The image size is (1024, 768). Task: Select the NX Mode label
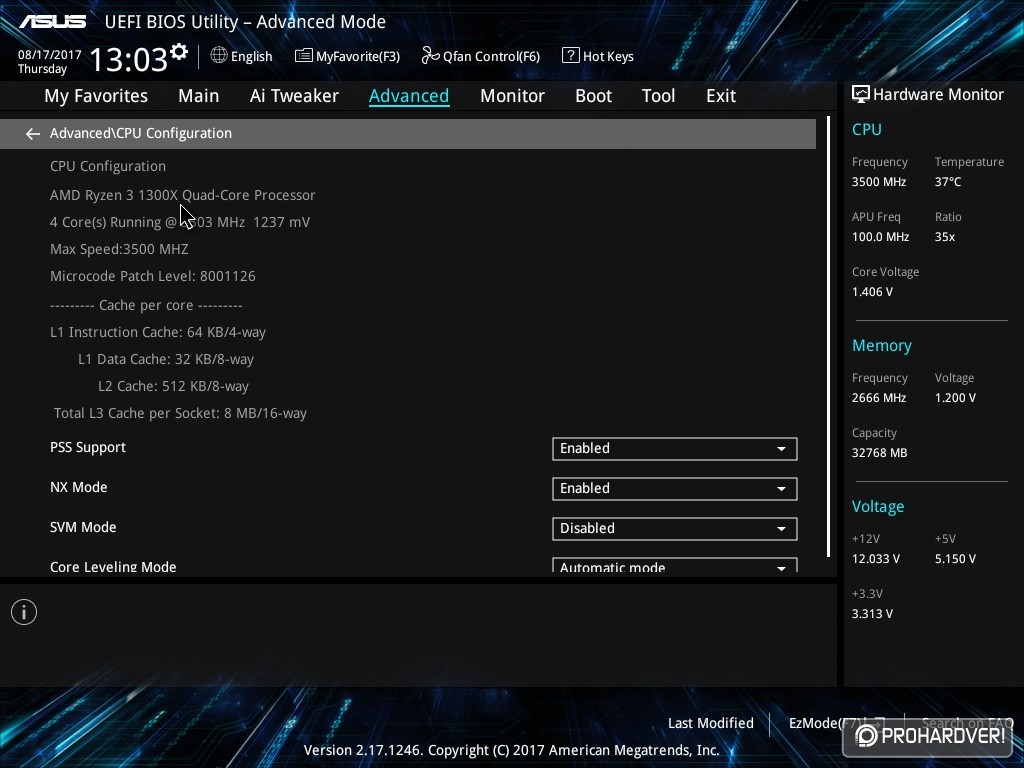78,487
